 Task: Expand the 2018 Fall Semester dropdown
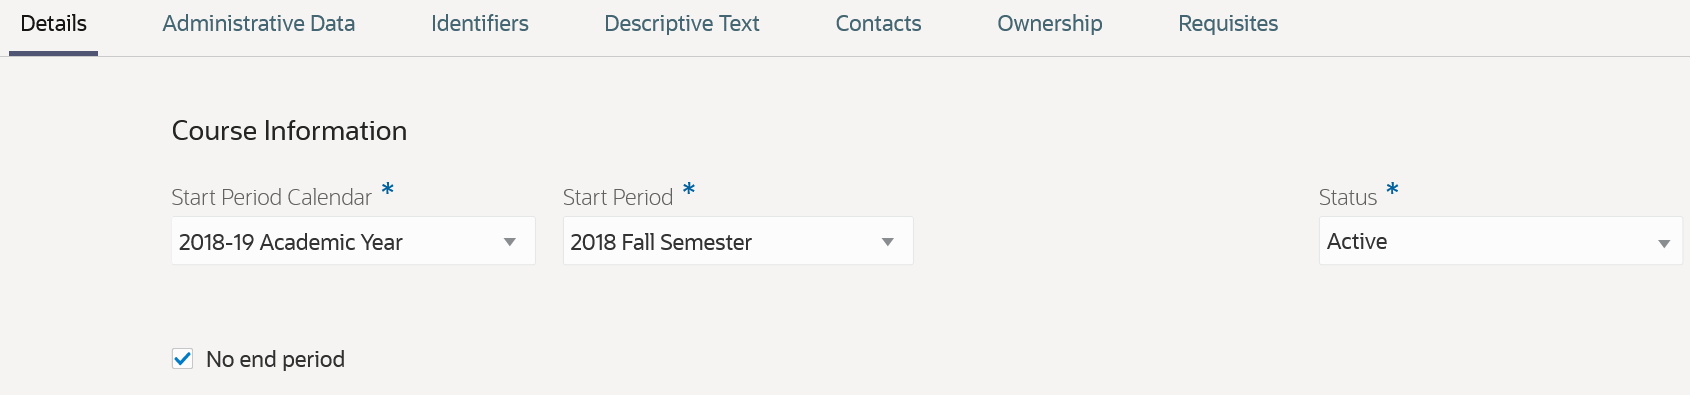click(738, 241)
